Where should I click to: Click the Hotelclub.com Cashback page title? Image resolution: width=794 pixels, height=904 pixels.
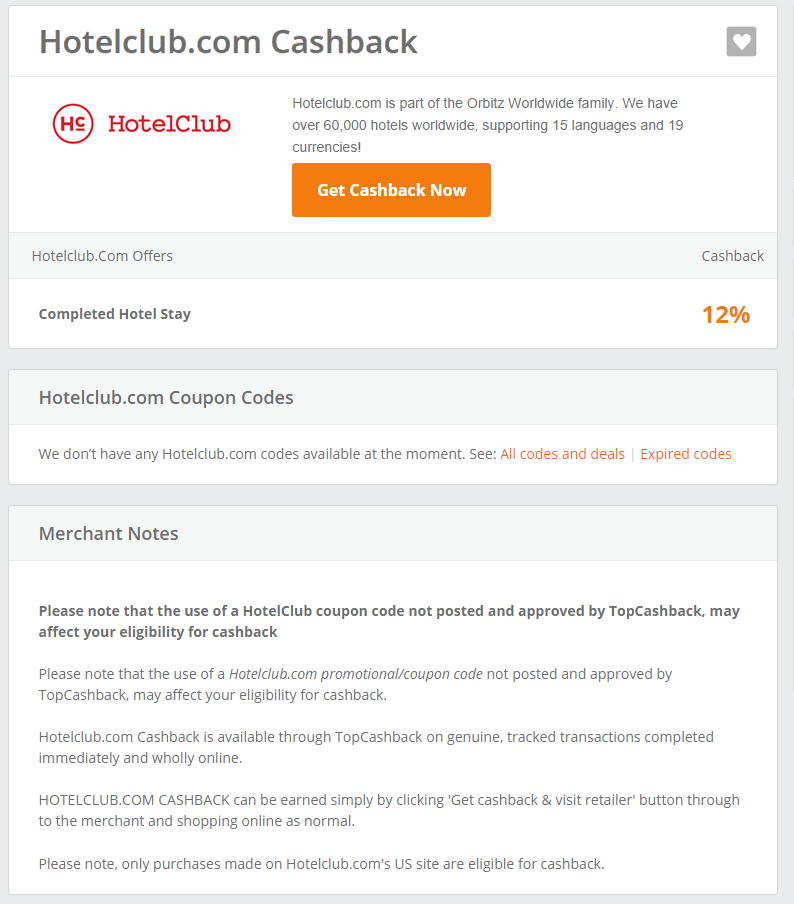pyautogui.click(x=228, y=42)
